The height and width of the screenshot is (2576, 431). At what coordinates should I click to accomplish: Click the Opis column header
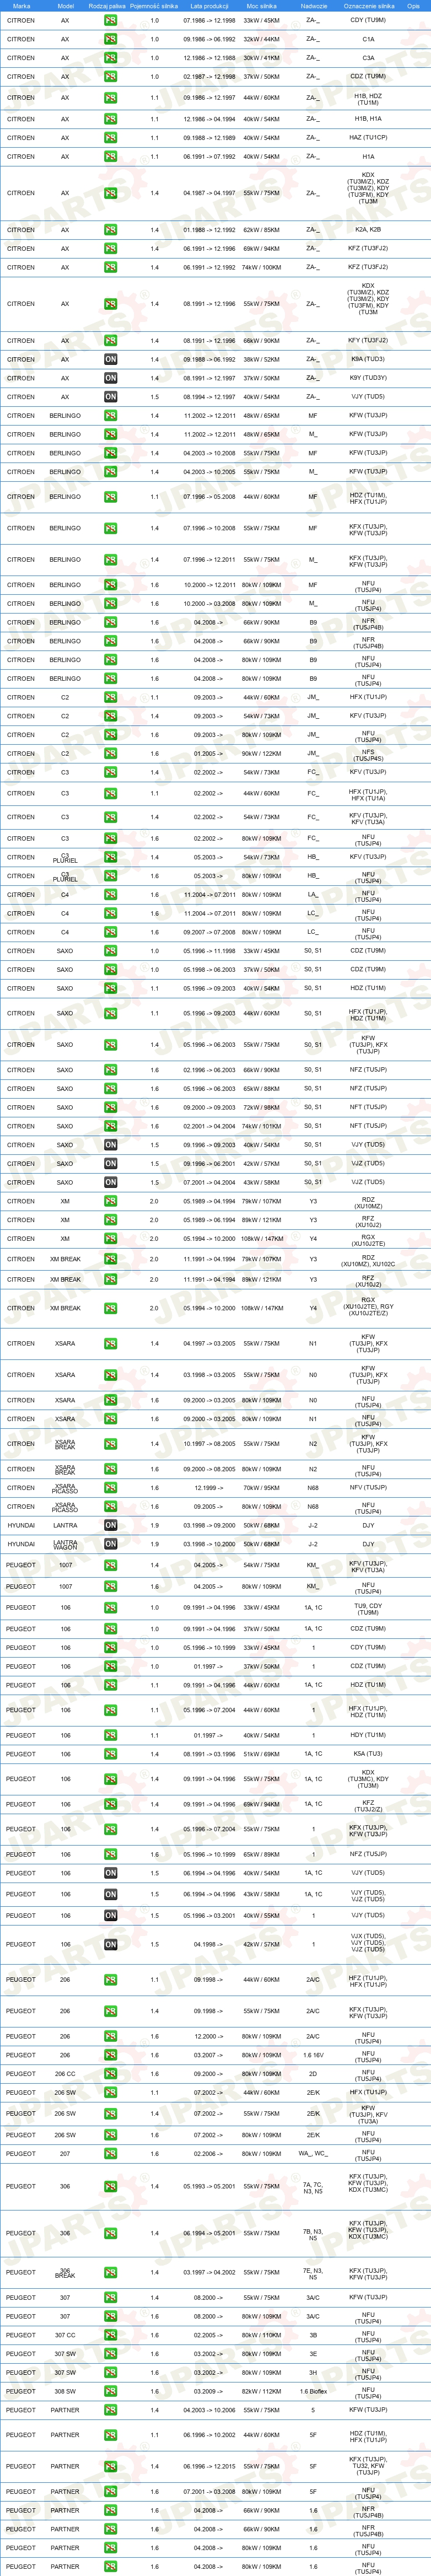(413, 6)
